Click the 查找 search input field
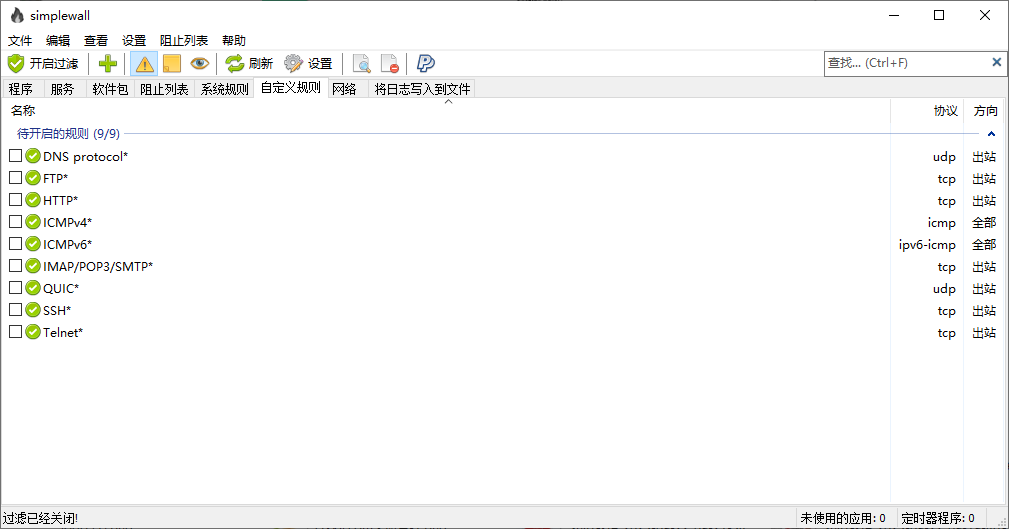1009x529 pixels. (x=905, y=63)
